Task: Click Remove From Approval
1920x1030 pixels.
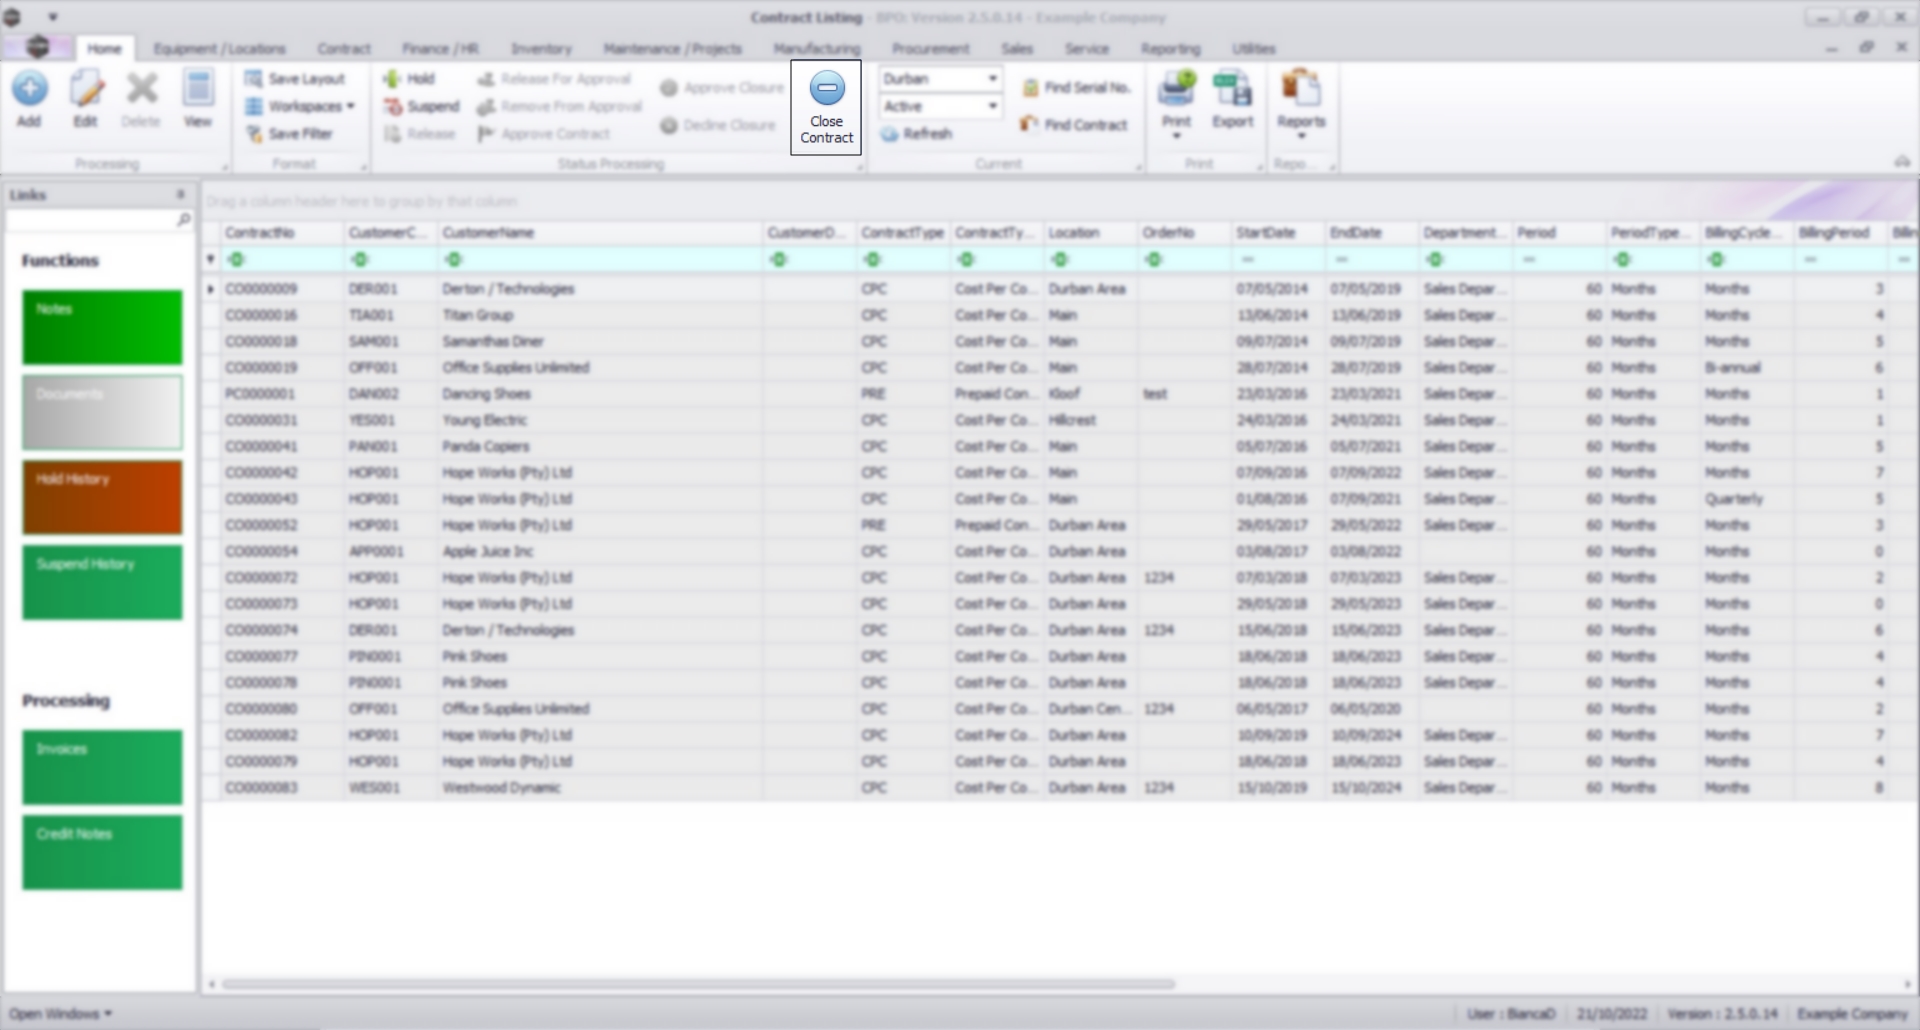Action: coord(559,106)
